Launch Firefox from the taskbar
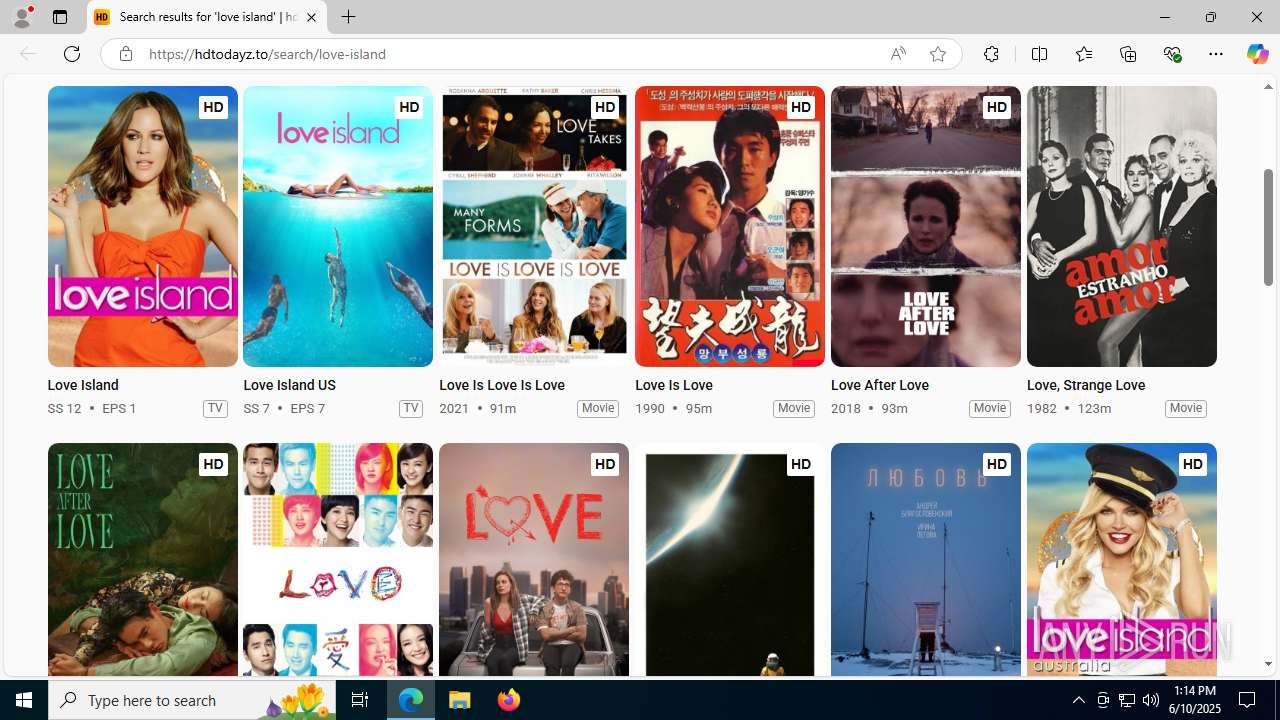Screen dimensions: 1280x720 (509, 700)
